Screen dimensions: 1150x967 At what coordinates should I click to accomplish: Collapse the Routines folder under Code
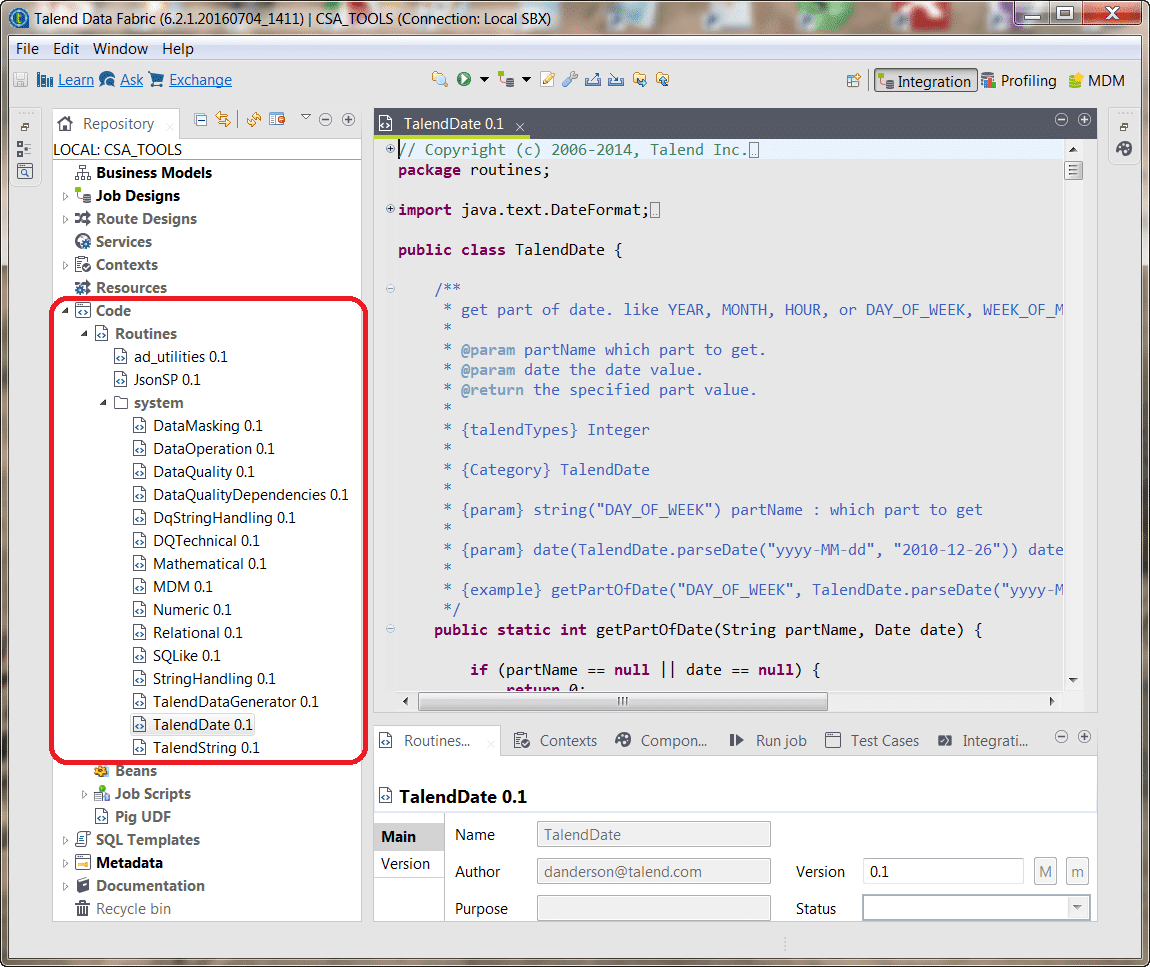coord(84,333)
